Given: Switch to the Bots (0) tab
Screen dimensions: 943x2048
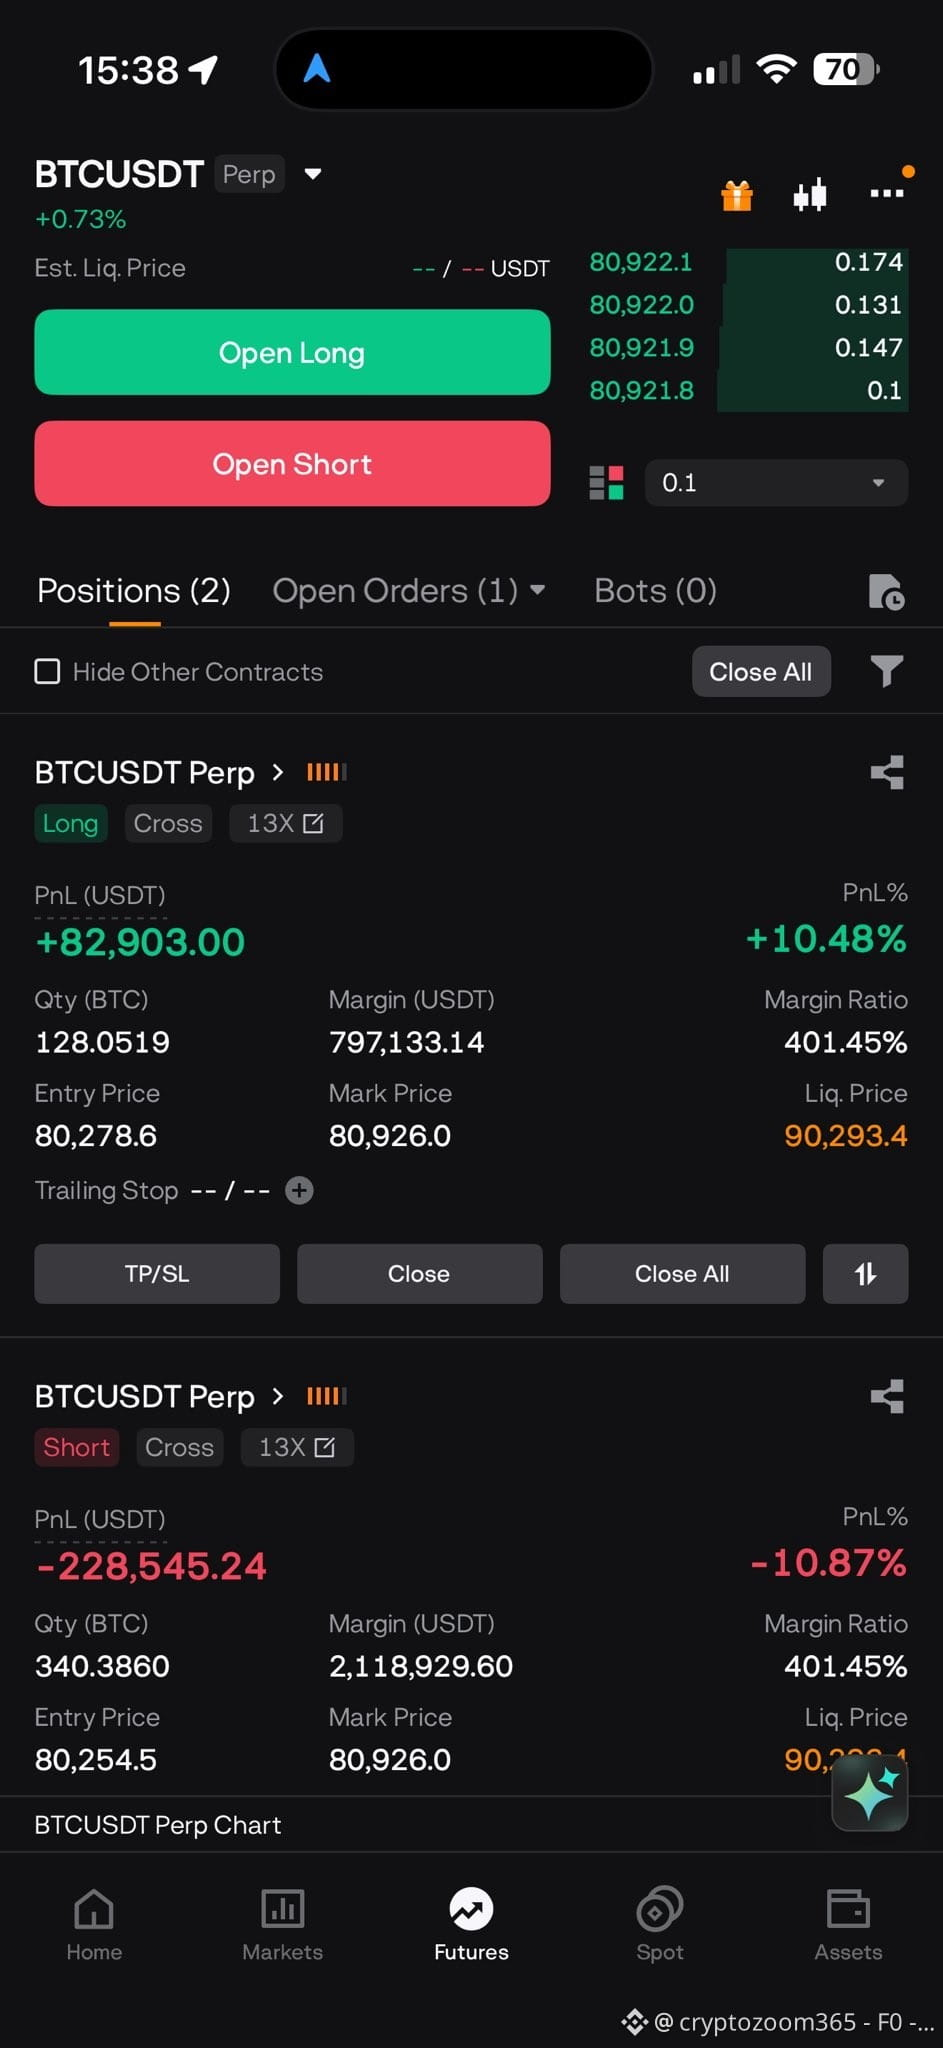Looking at the screenshot, I should (x=655, y=591).
